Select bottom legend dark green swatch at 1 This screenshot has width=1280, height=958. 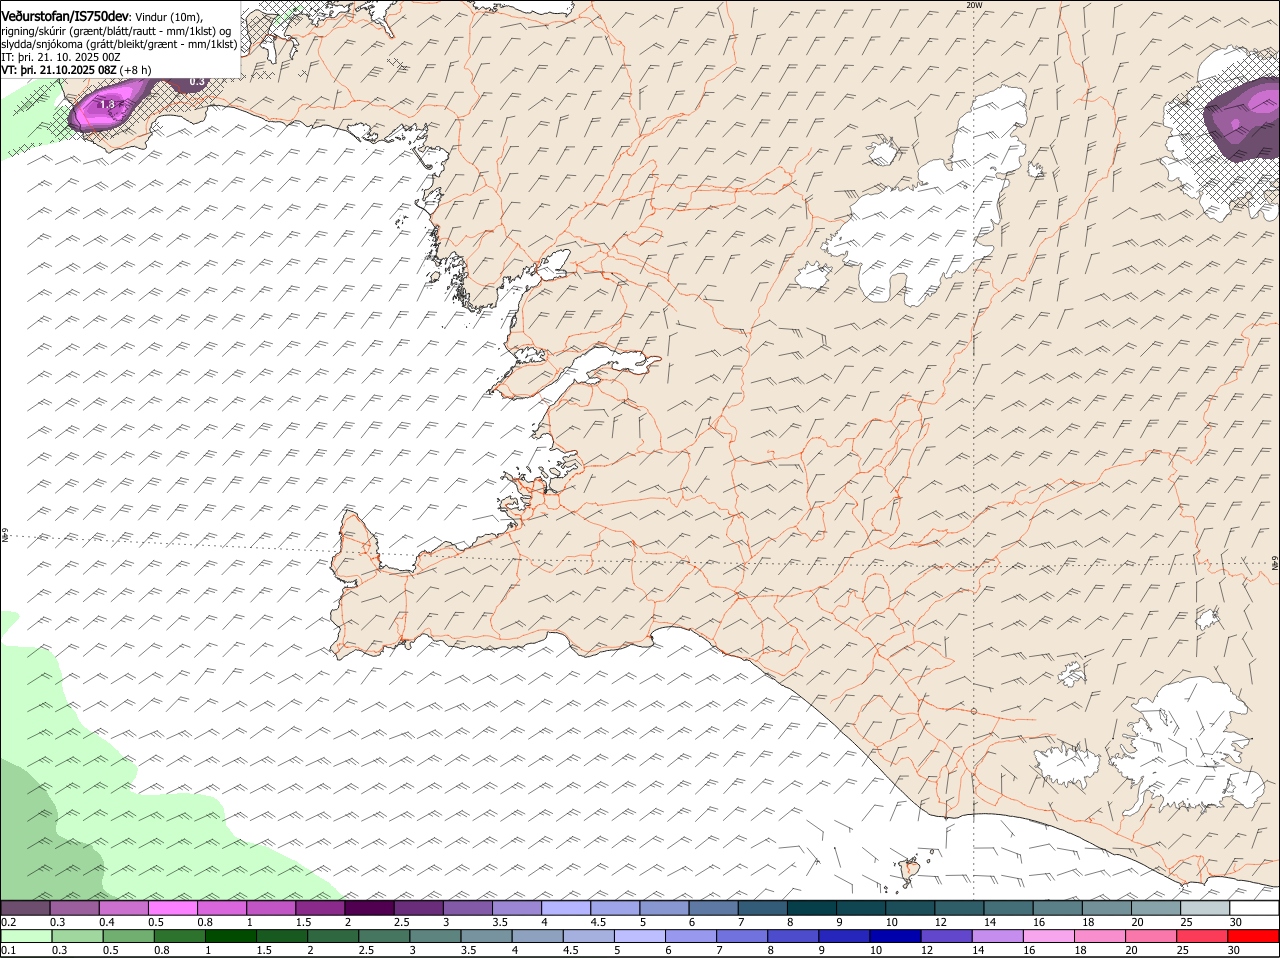(230, 936)
